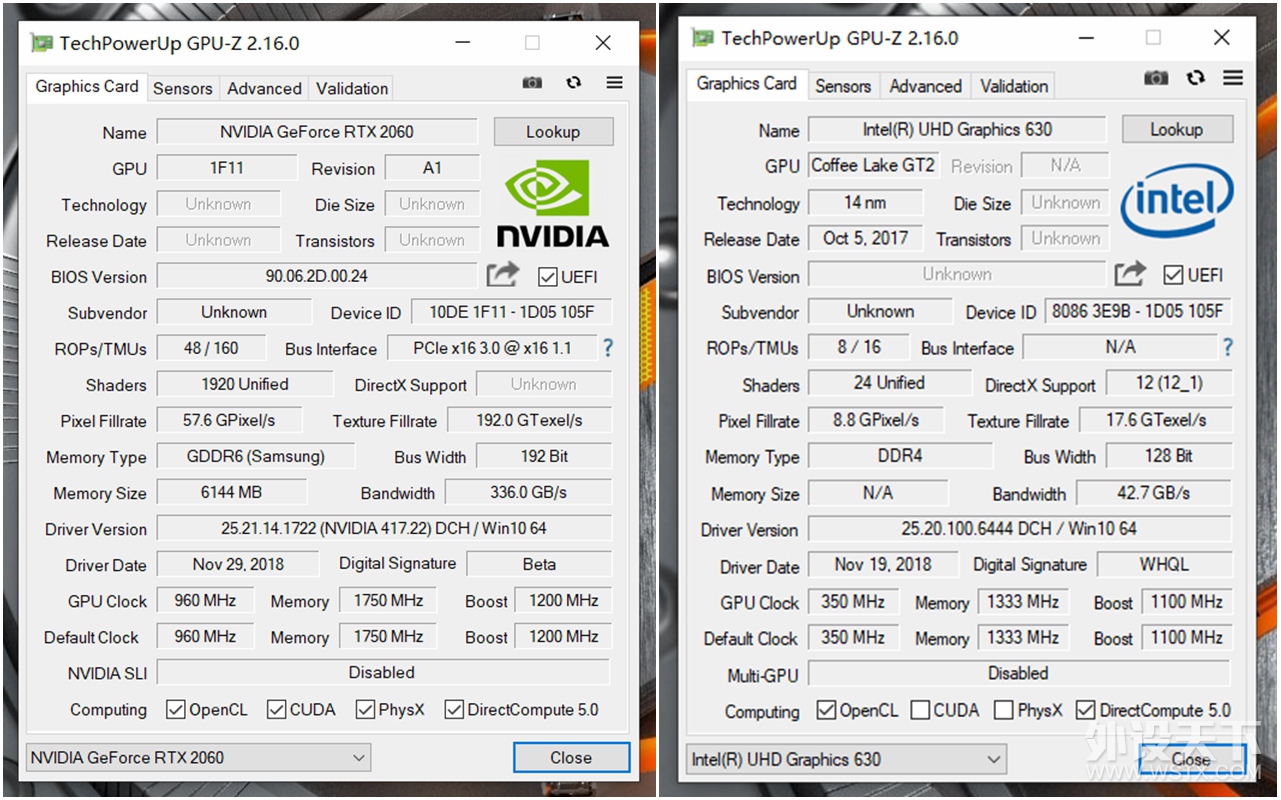Select Graphics Card tab in Intel UHD window
This screenshot has height=800, width=1281.
[747, 84]
